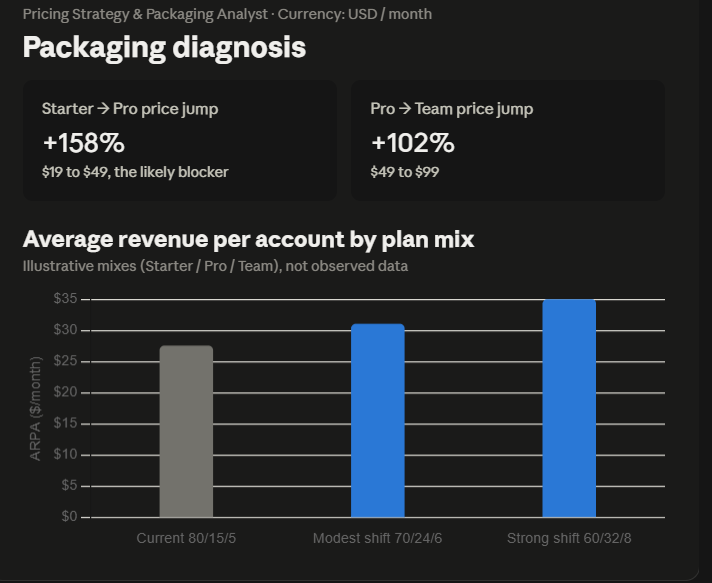Screen dimensions: 712x583
Task: Click the $30 y-axis tick label
Action: point(65,330)
